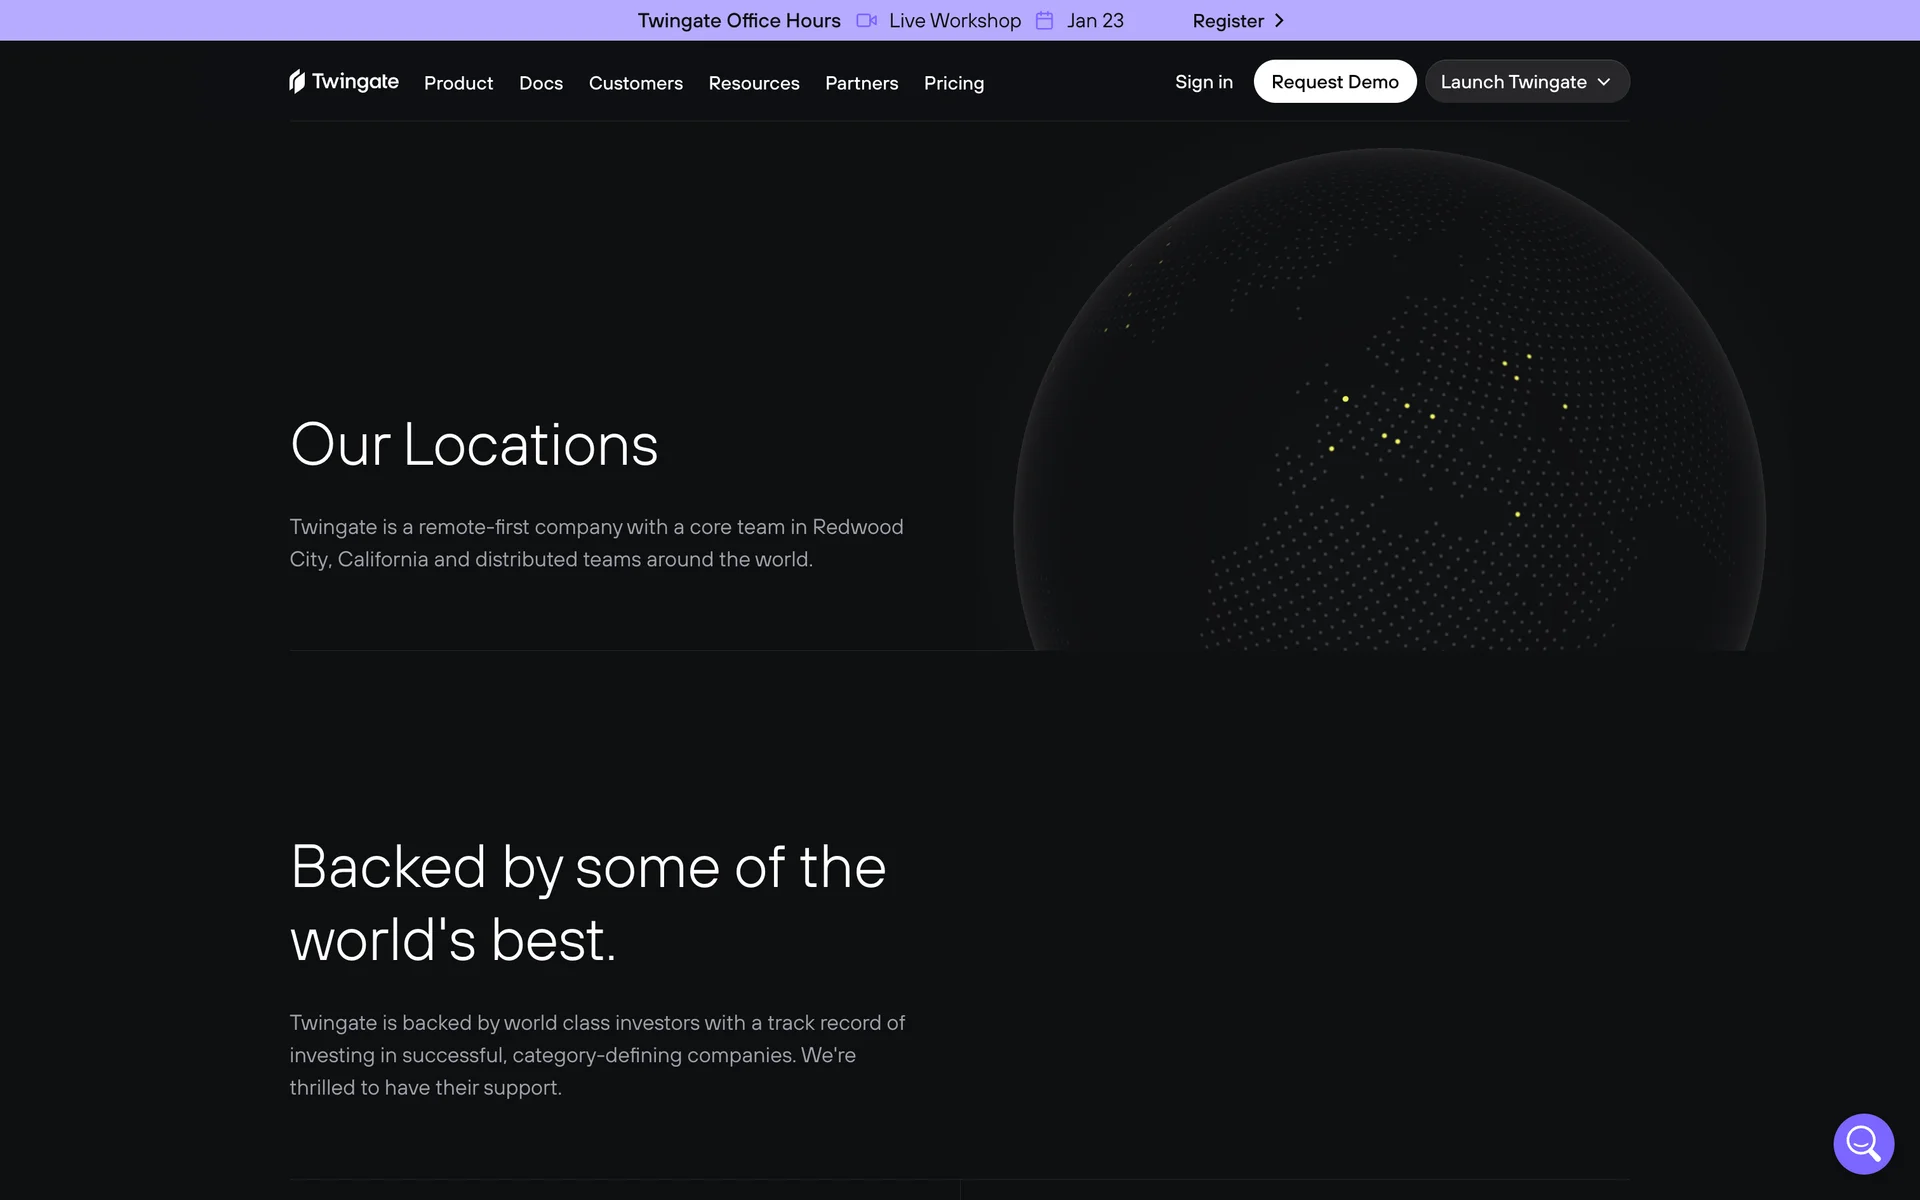Open the Customers menu item
The width and height of the screenshot is (1920, 1200).
point(635,83)
